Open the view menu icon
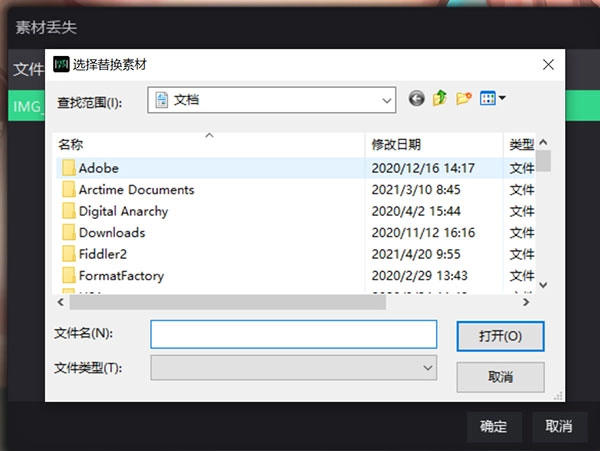 [492, 99]
